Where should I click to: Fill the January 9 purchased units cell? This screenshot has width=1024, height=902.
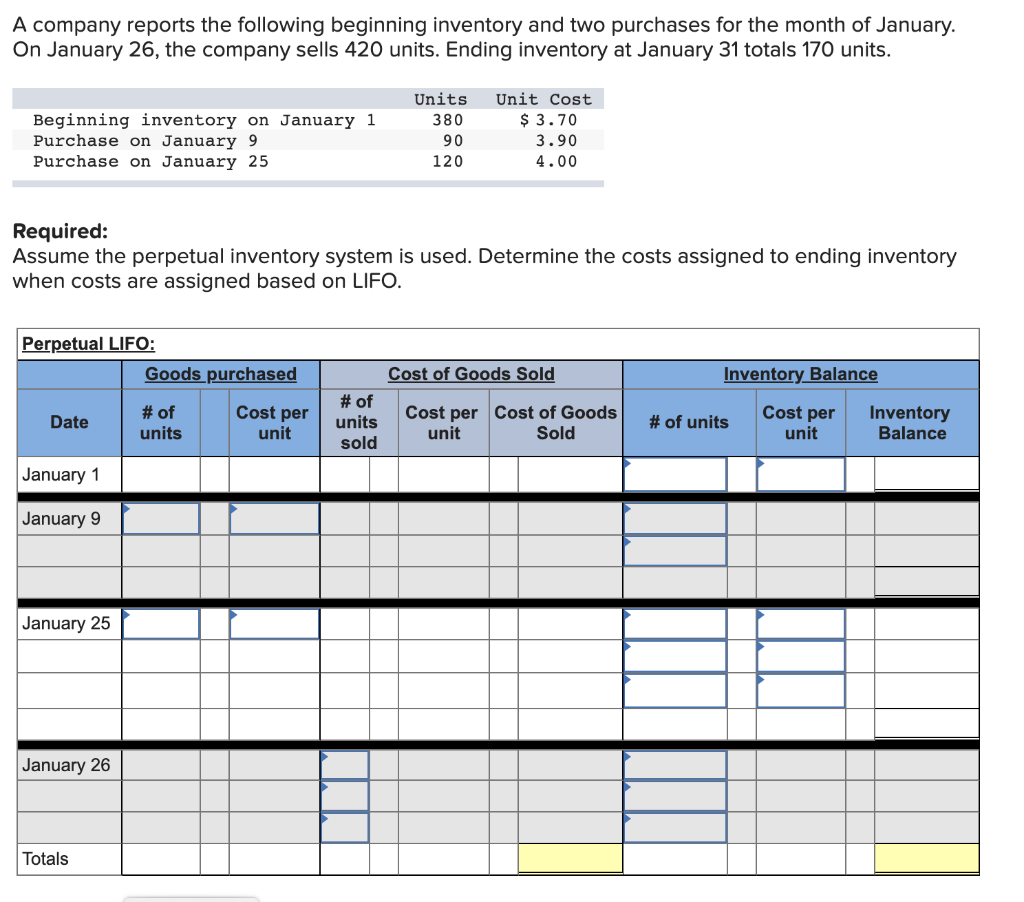point(161,518)
